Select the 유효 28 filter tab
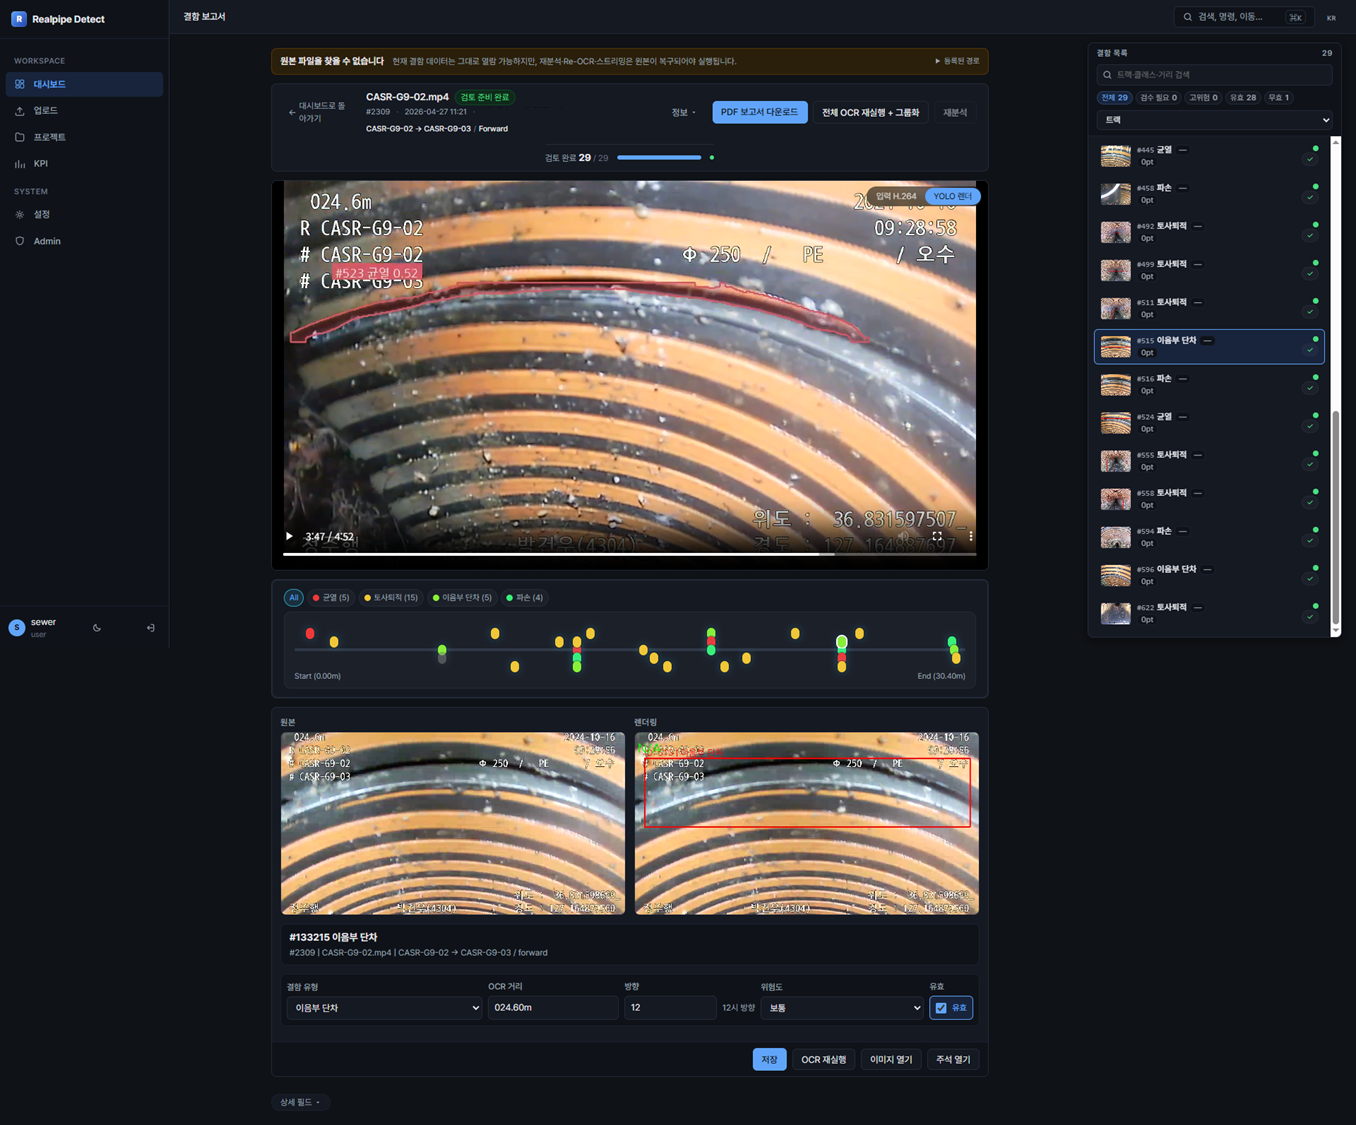 pos(1243,98)
